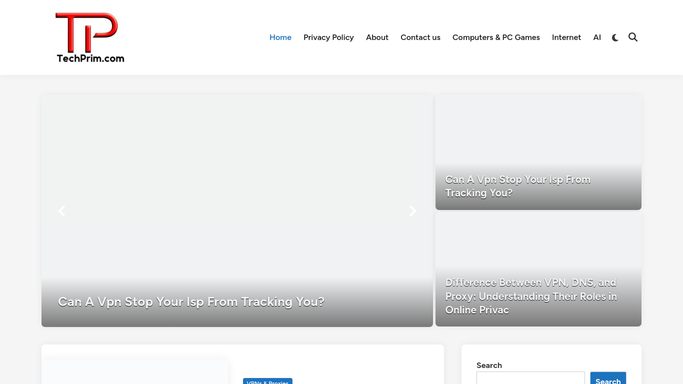Open the Internet category
This screenshot has width=683, height=384.
pos(566,37)
